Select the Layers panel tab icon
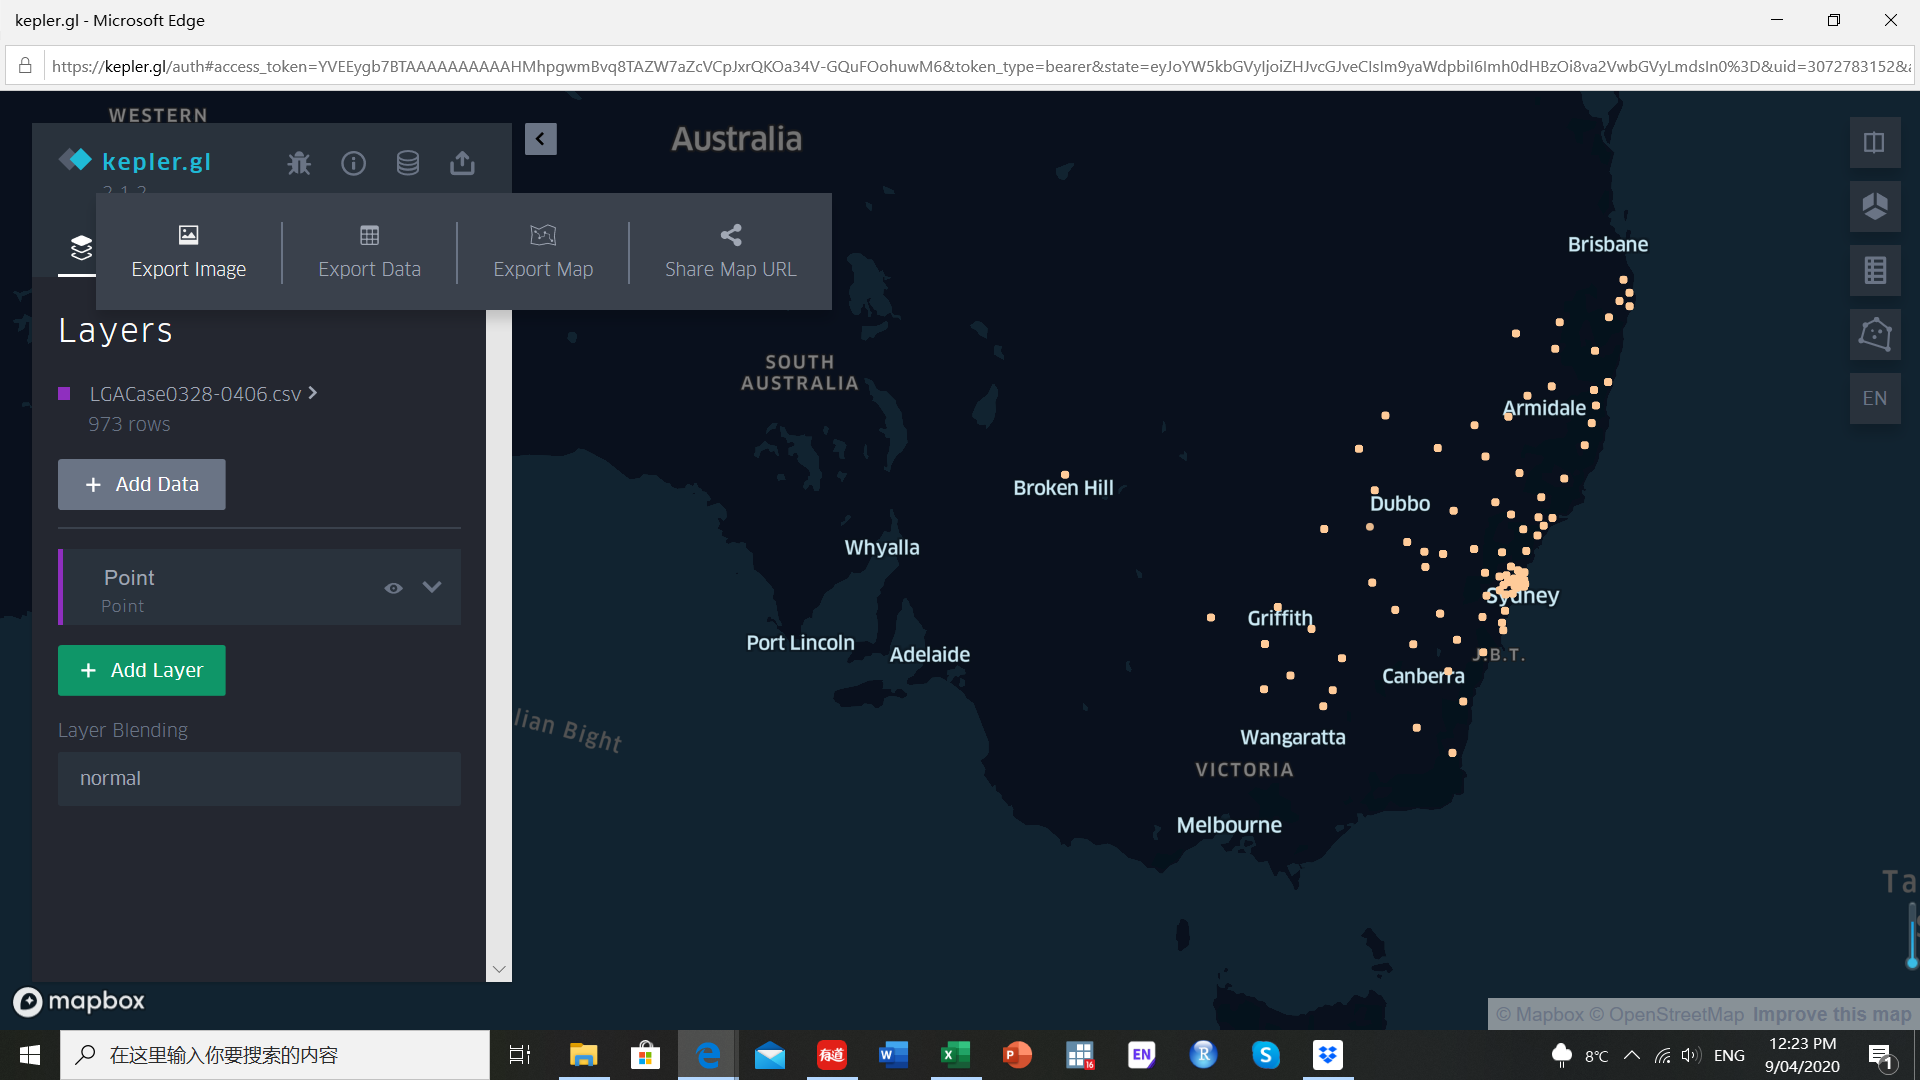Screen dimensions: 1920x1080 pos(81,247)
